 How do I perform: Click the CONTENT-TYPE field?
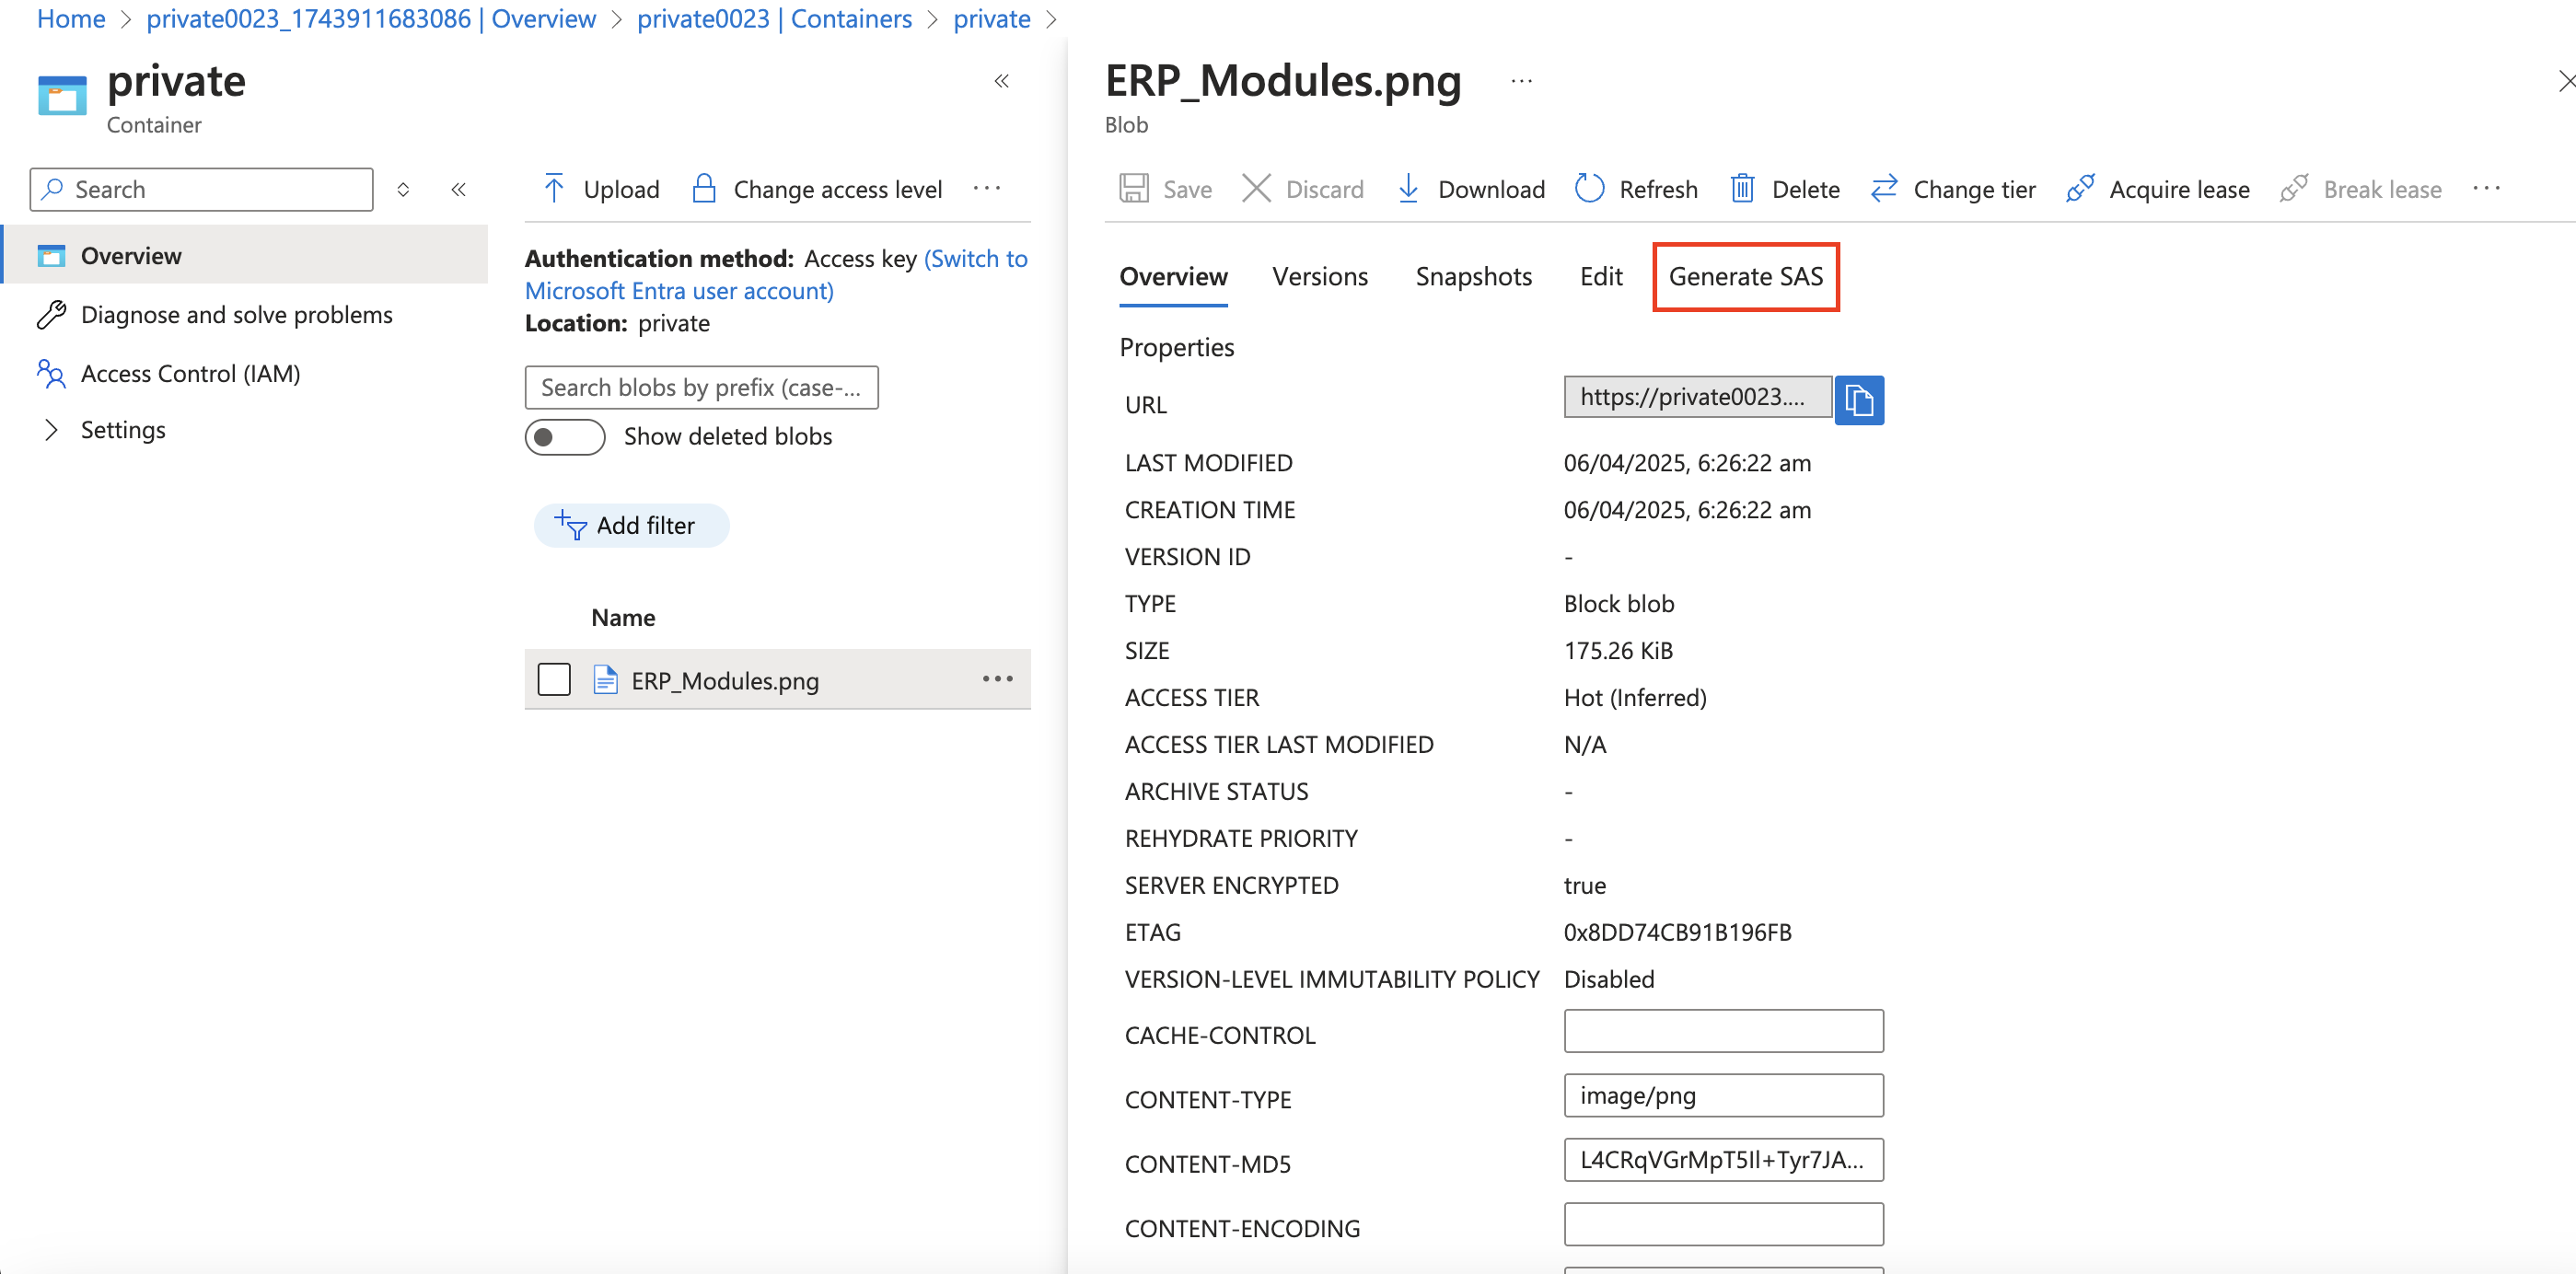click(x=1723, y=1095)
